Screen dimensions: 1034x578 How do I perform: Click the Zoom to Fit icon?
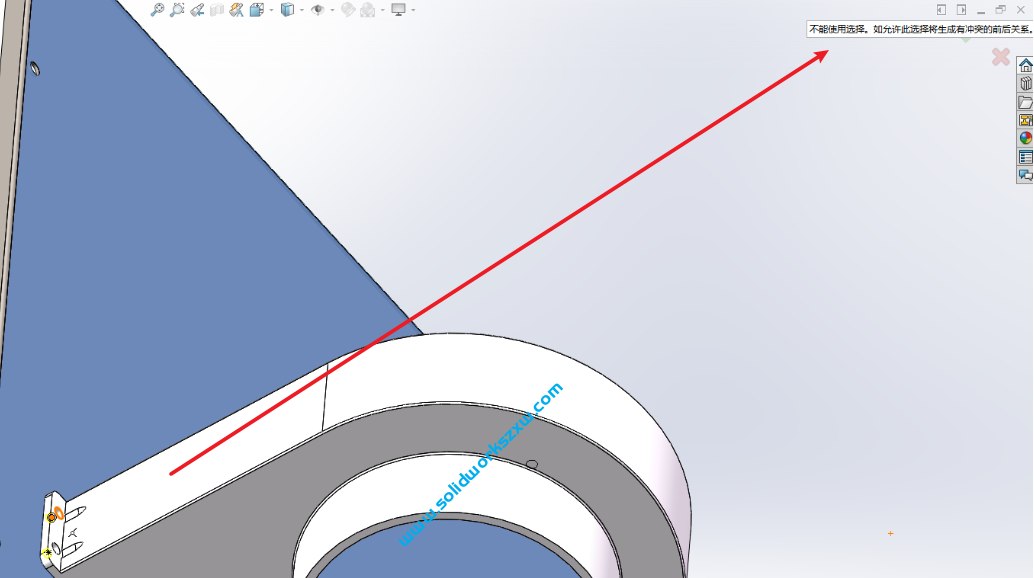pos(157,10)
